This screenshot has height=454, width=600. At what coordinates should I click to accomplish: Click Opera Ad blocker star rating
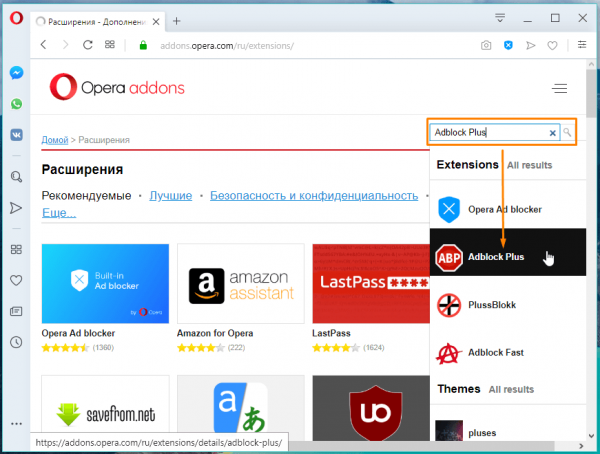point(65,348)
